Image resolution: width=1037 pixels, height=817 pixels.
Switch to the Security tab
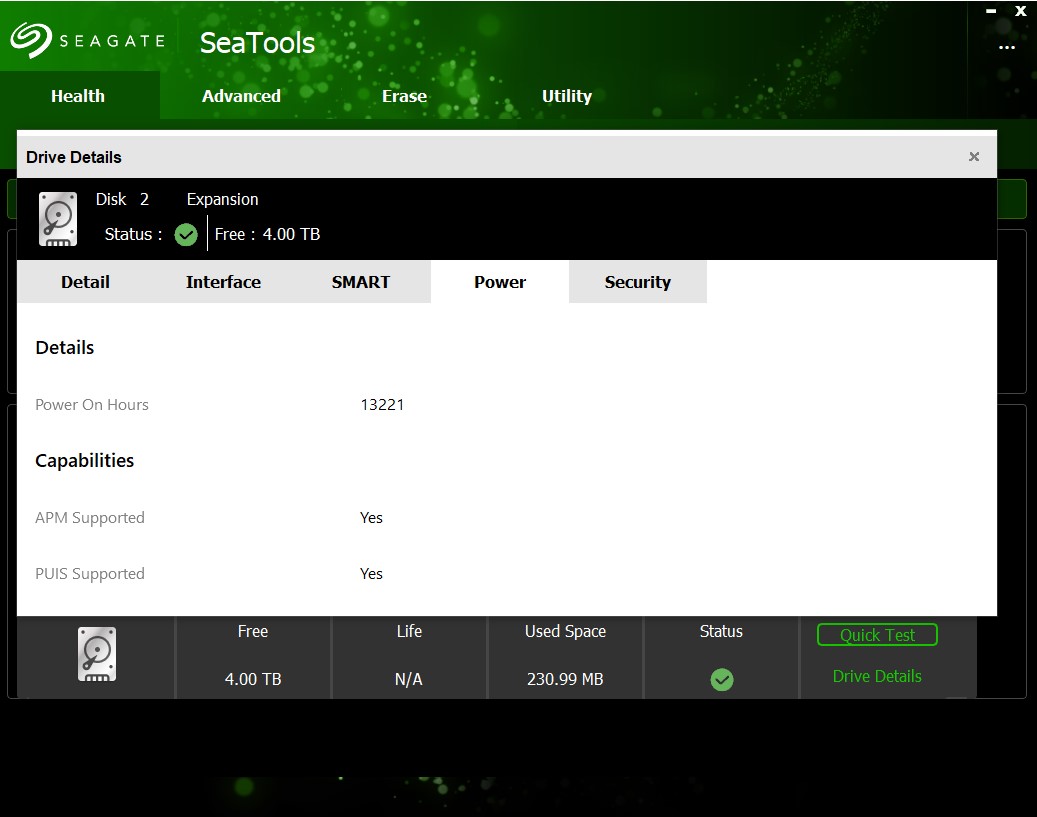coord(638,282)
